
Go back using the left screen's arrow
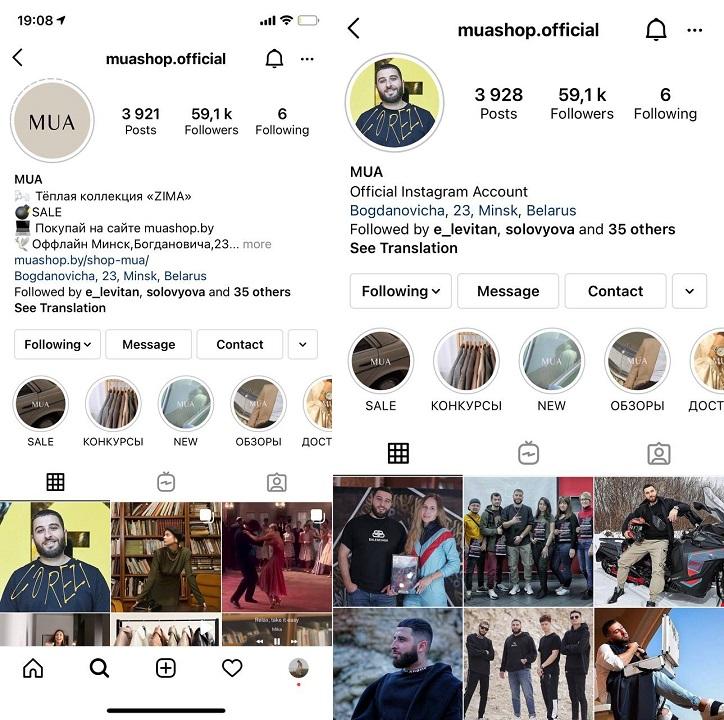[18, 58]
